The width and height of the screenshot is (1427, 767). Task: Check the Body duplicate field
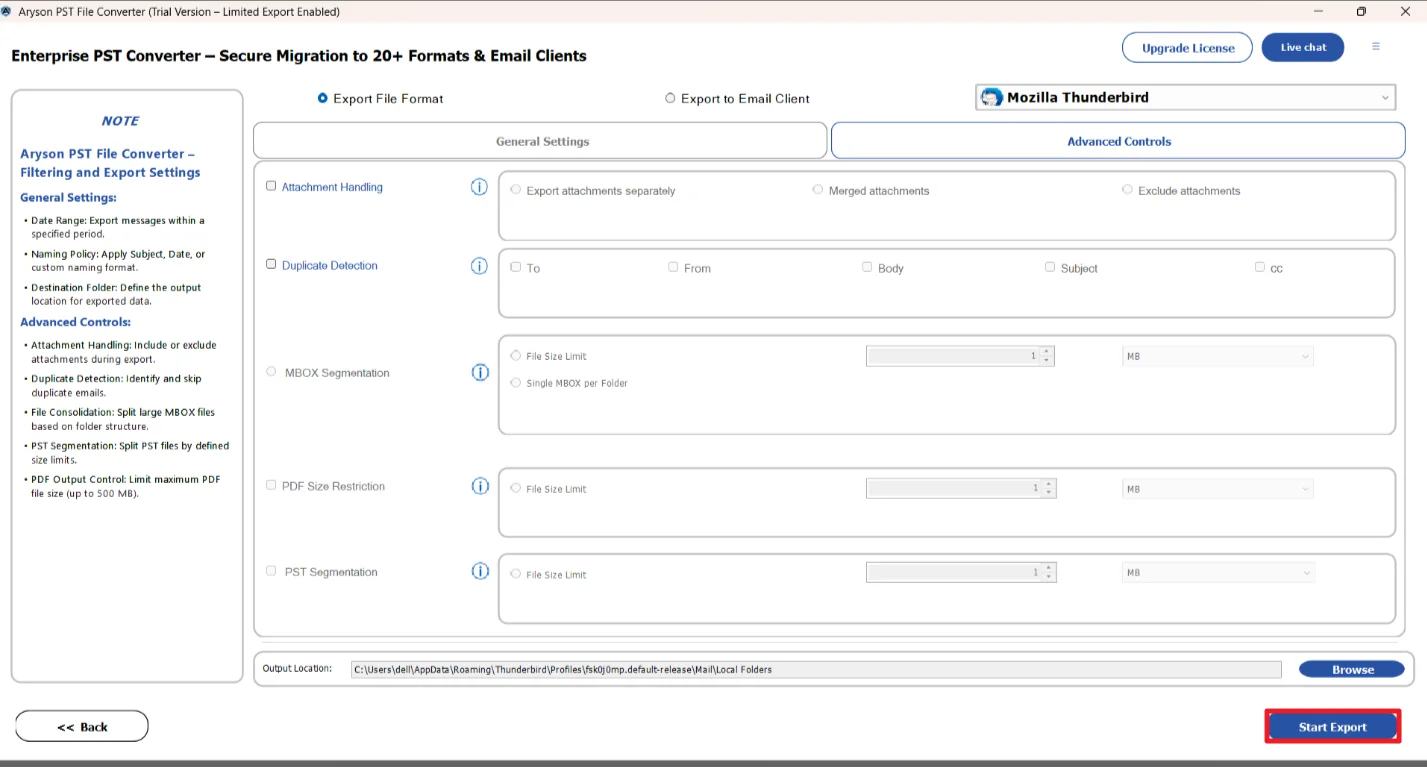pyautogui.click(x=867, y=267)
